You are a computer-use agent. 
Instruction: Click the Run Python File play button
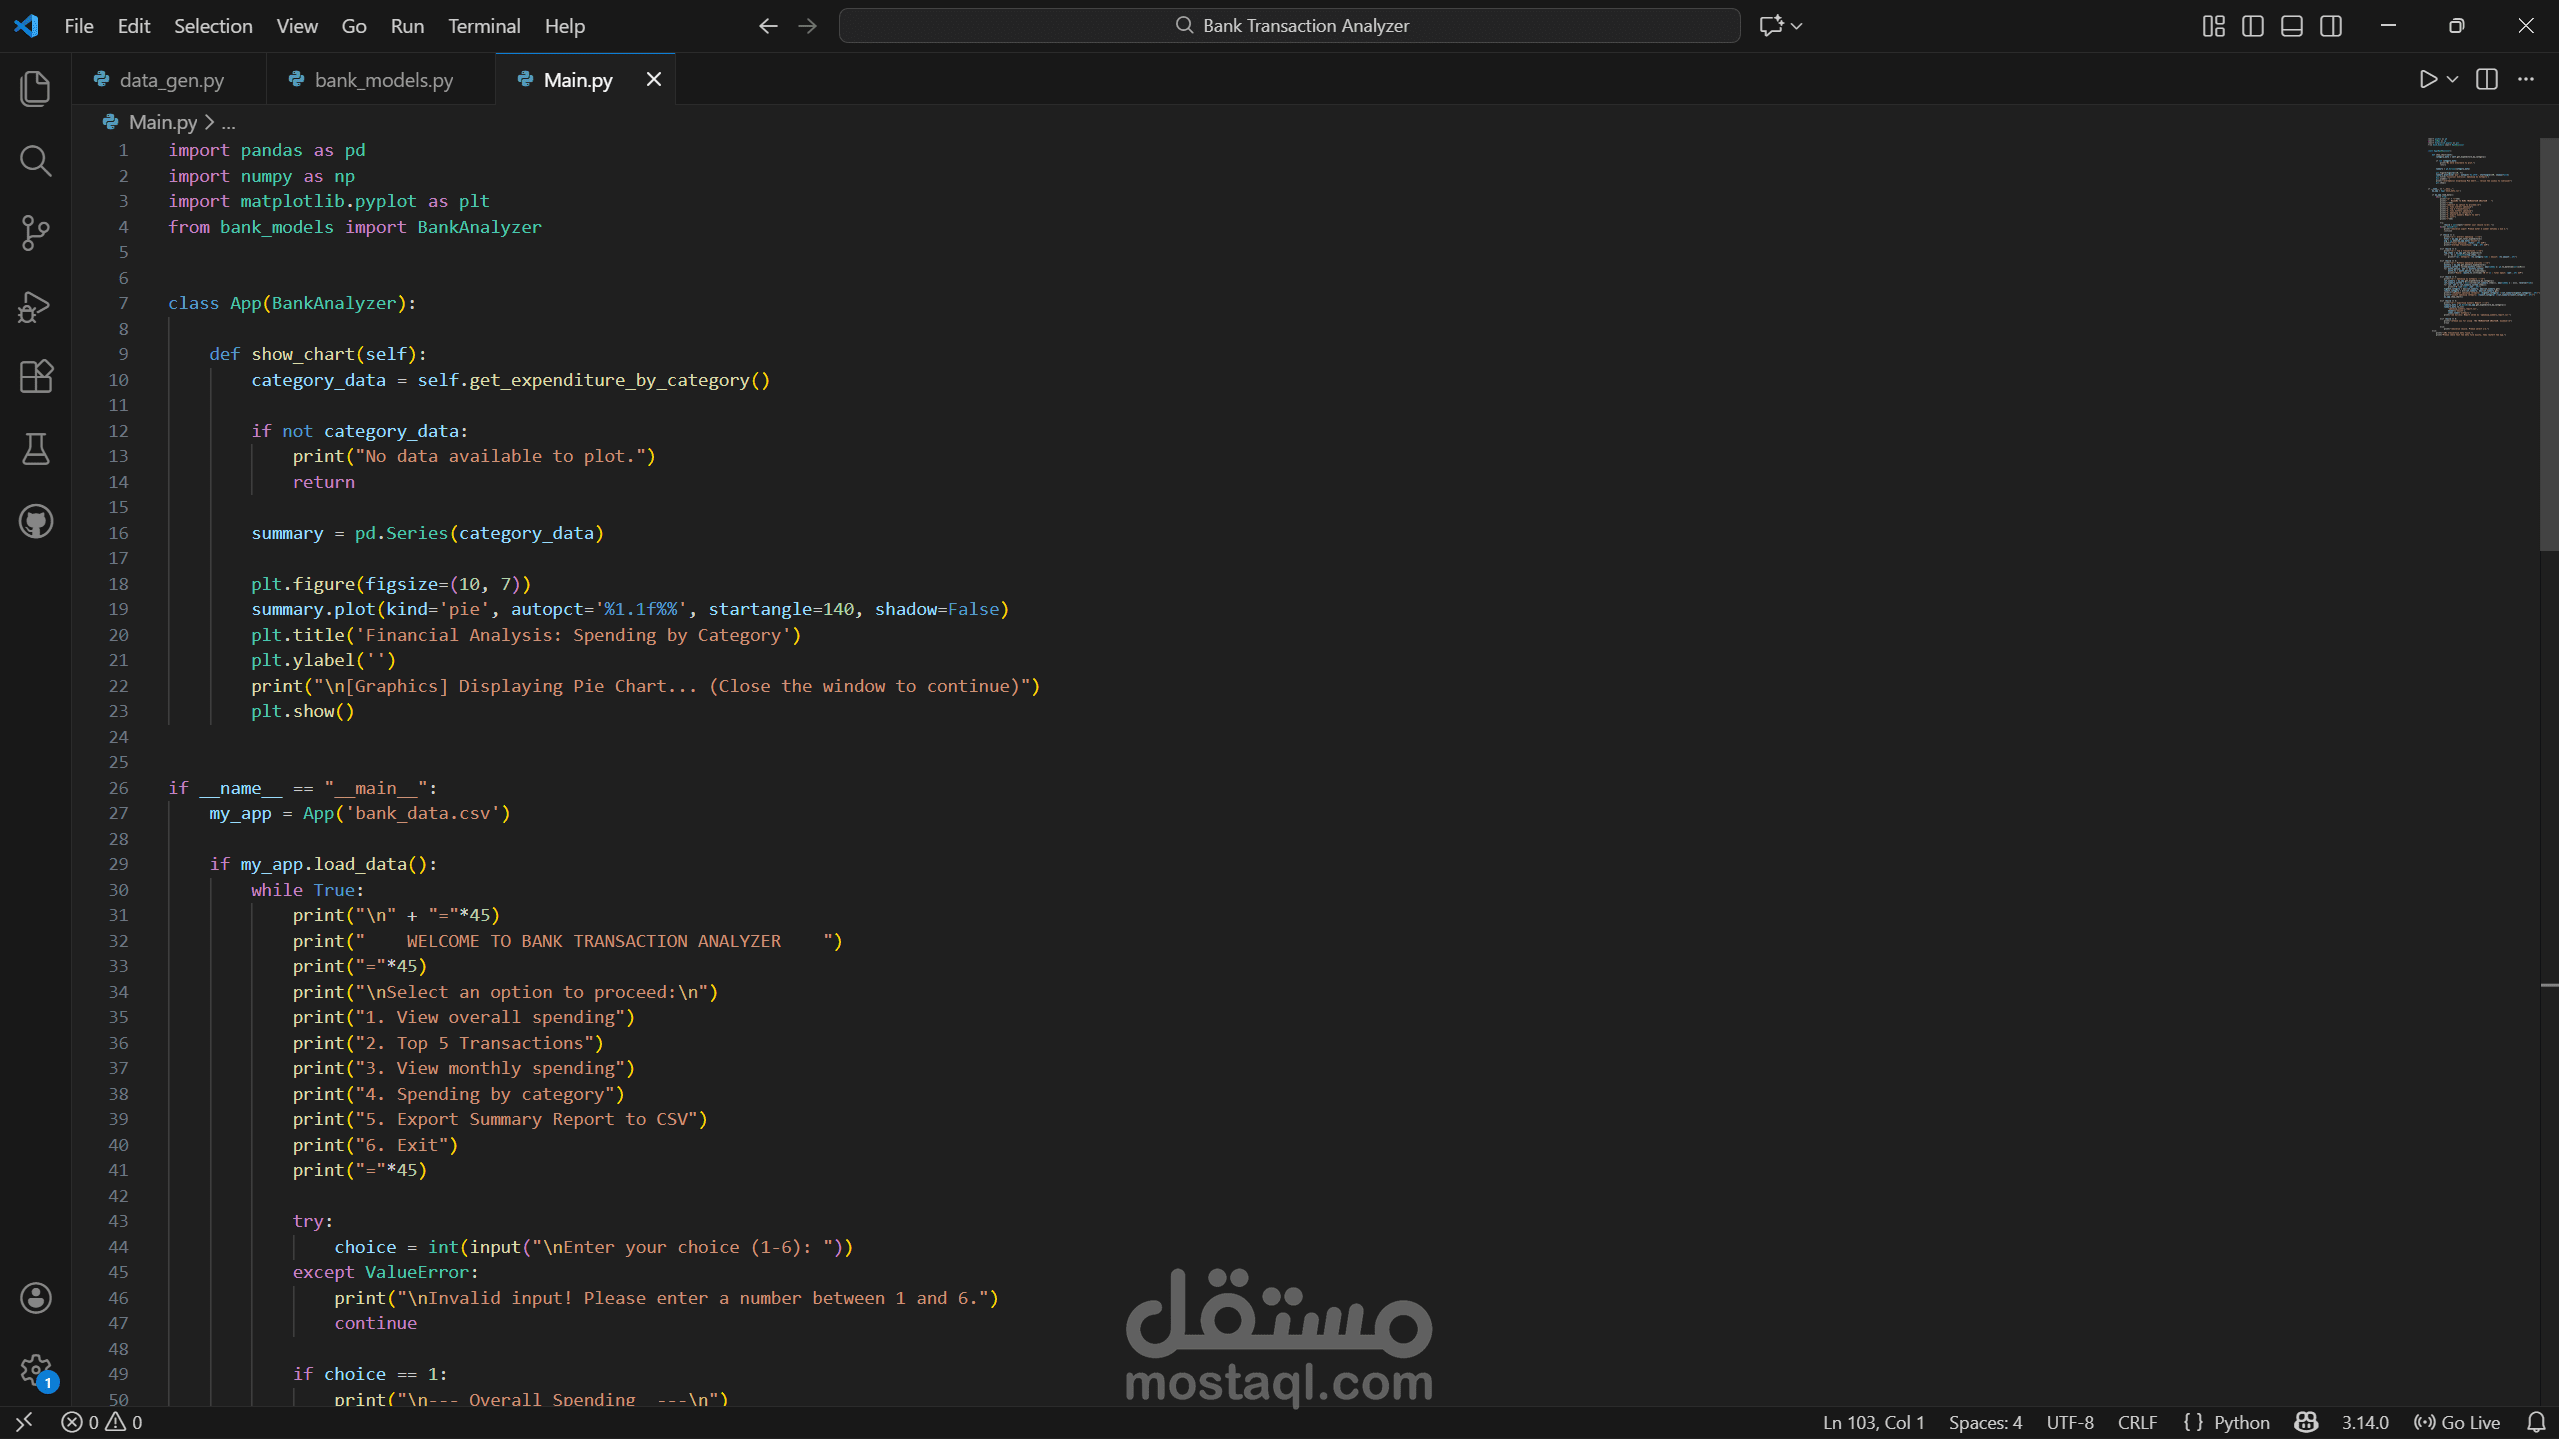tap(2427, 79)
